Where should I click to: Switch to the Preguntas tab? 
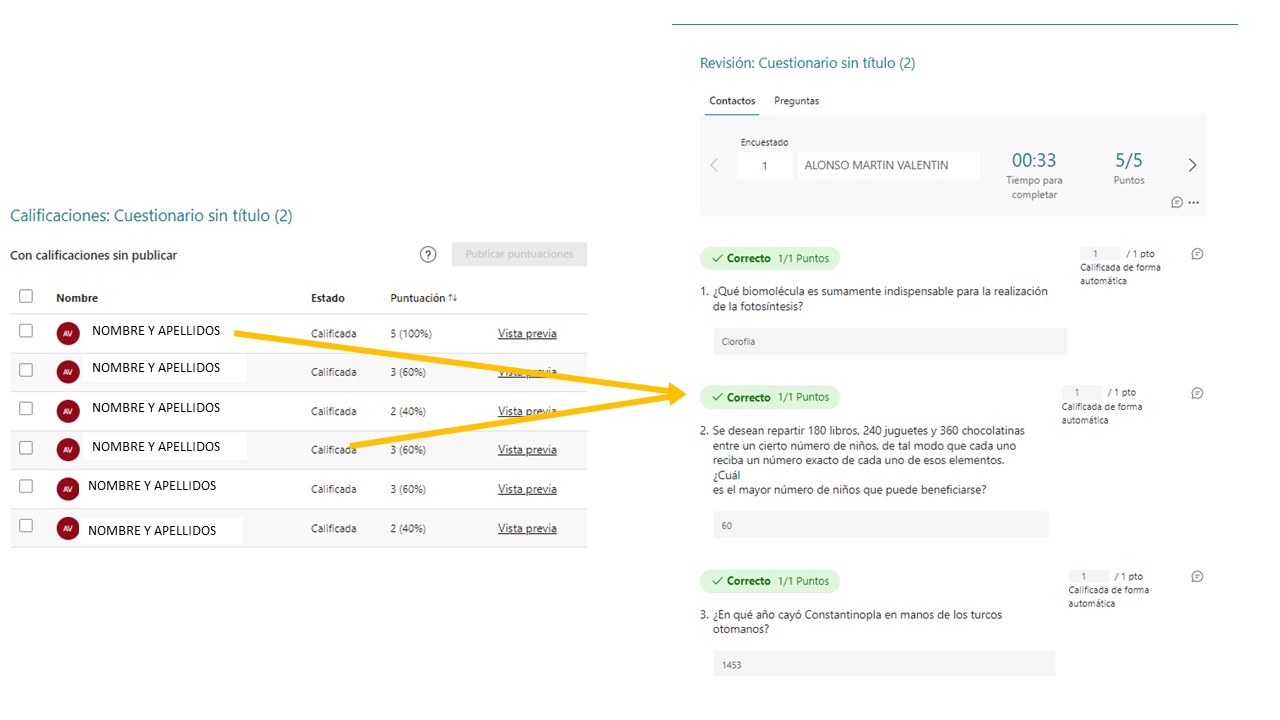click(796, 101)
